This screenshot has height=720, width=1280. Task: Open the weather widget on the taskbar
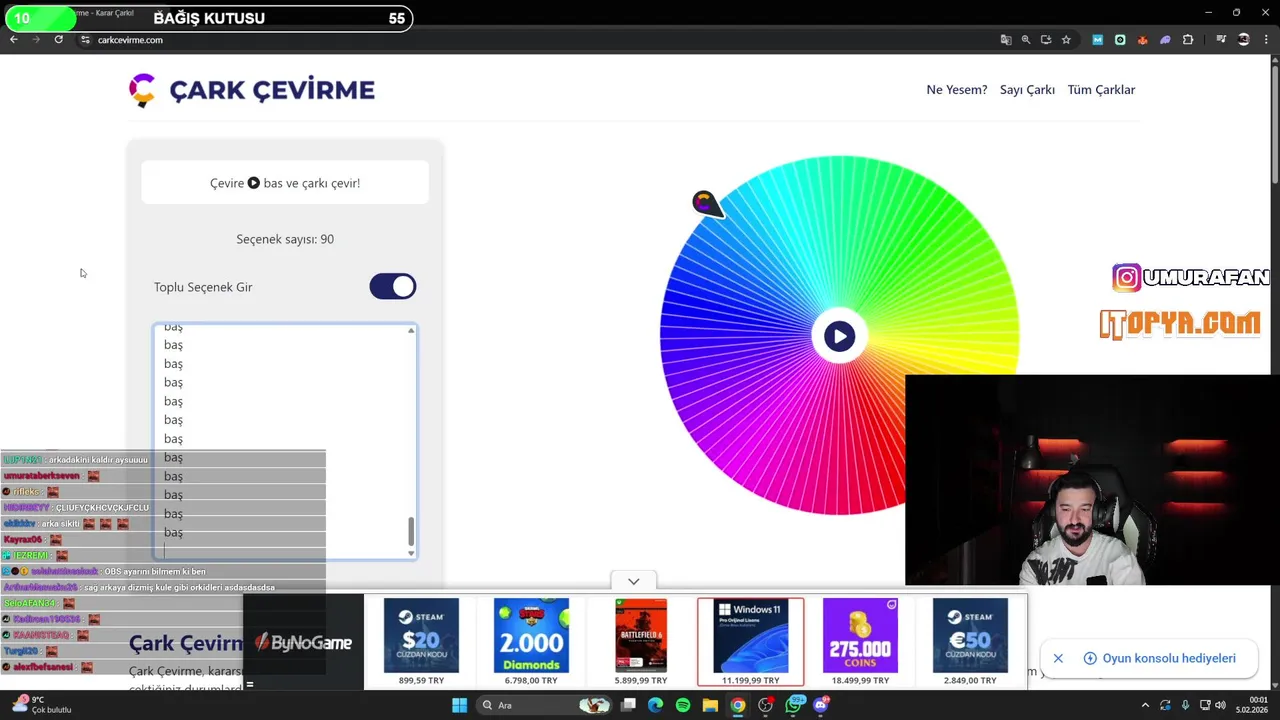(x=41, y=705)
